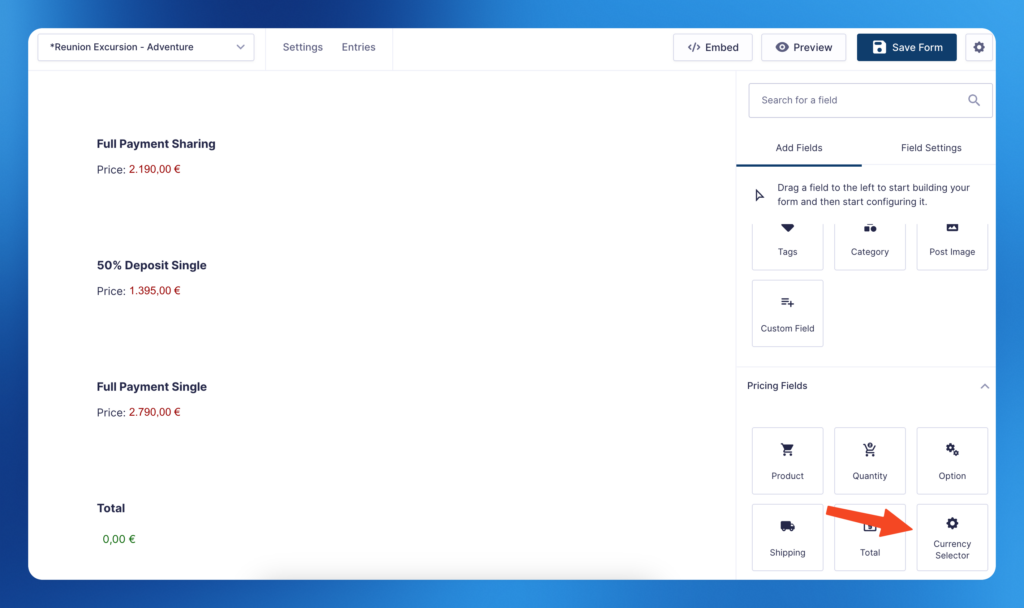This screenshot has height=608, width=1024.
Task: Collapse the Pricing Fields section
Action: (984, 386)
